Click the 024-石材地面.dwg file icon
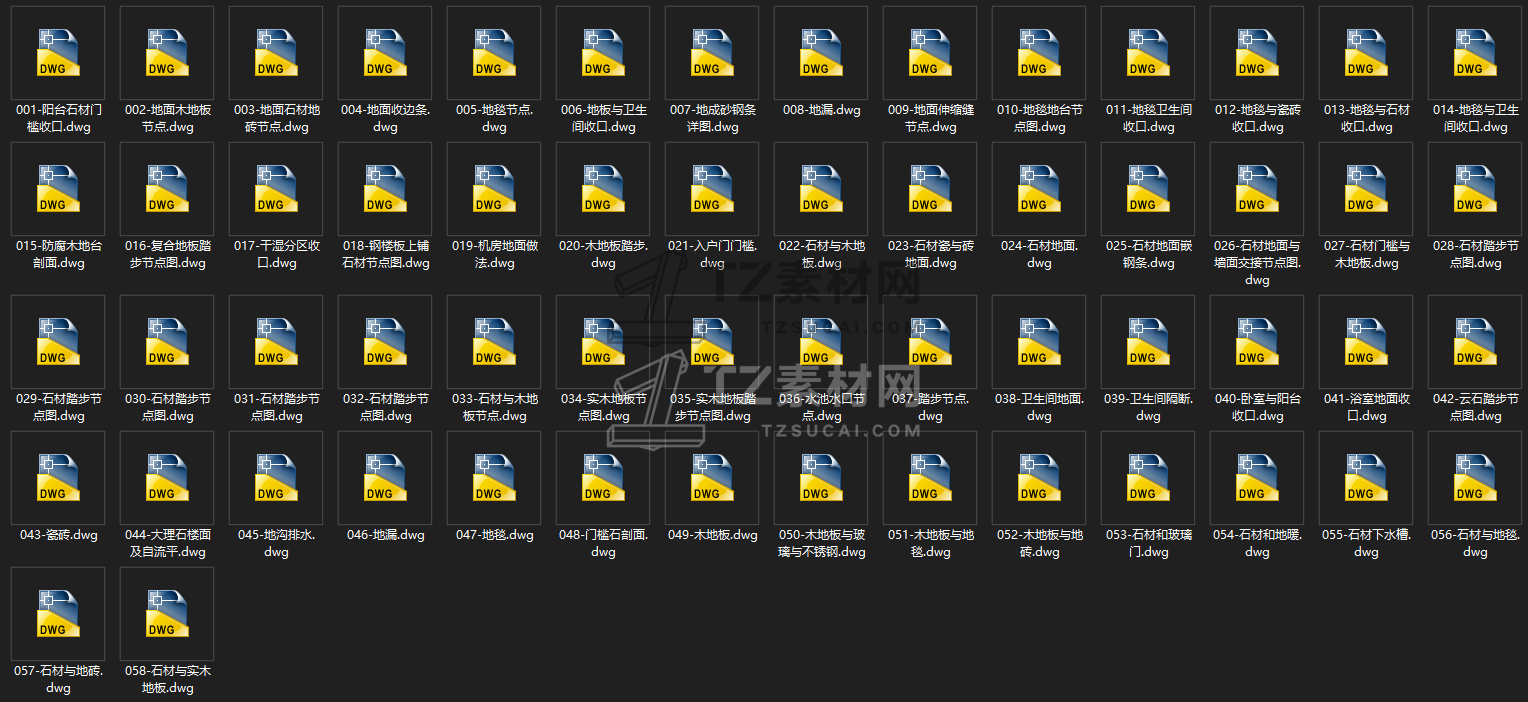 [1039, 189]
